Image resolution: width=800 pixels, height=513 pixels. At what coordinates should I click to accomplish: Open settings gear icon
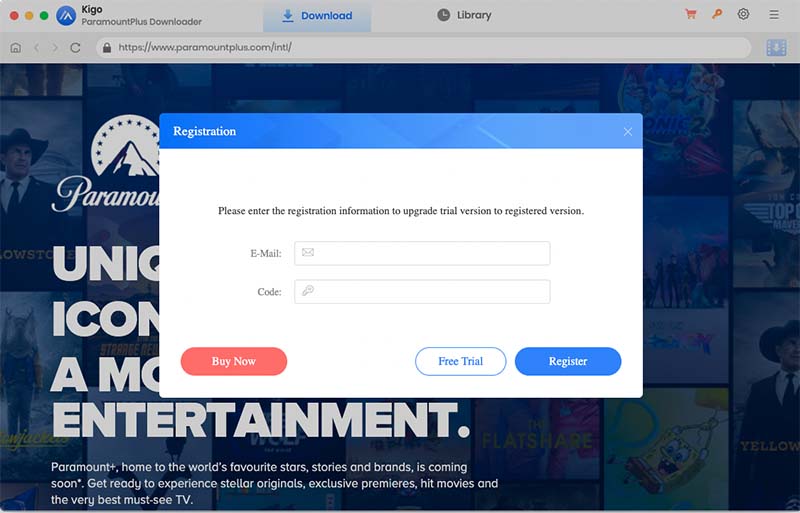pos(743,14)
